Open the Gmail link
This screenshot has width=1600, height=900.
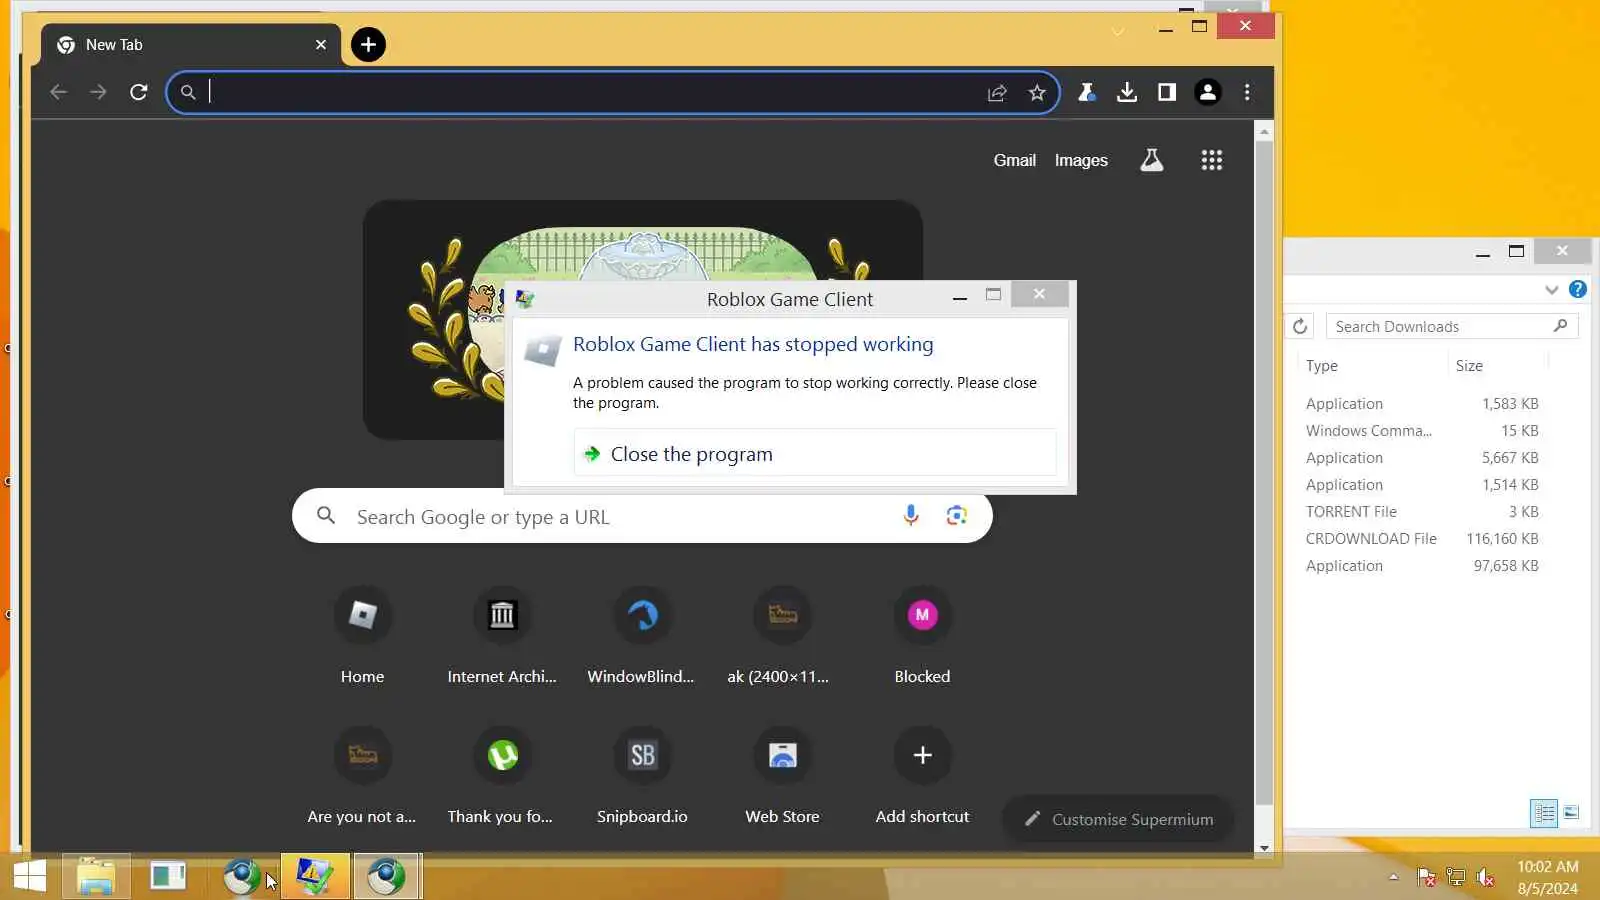click(1014, 160)
